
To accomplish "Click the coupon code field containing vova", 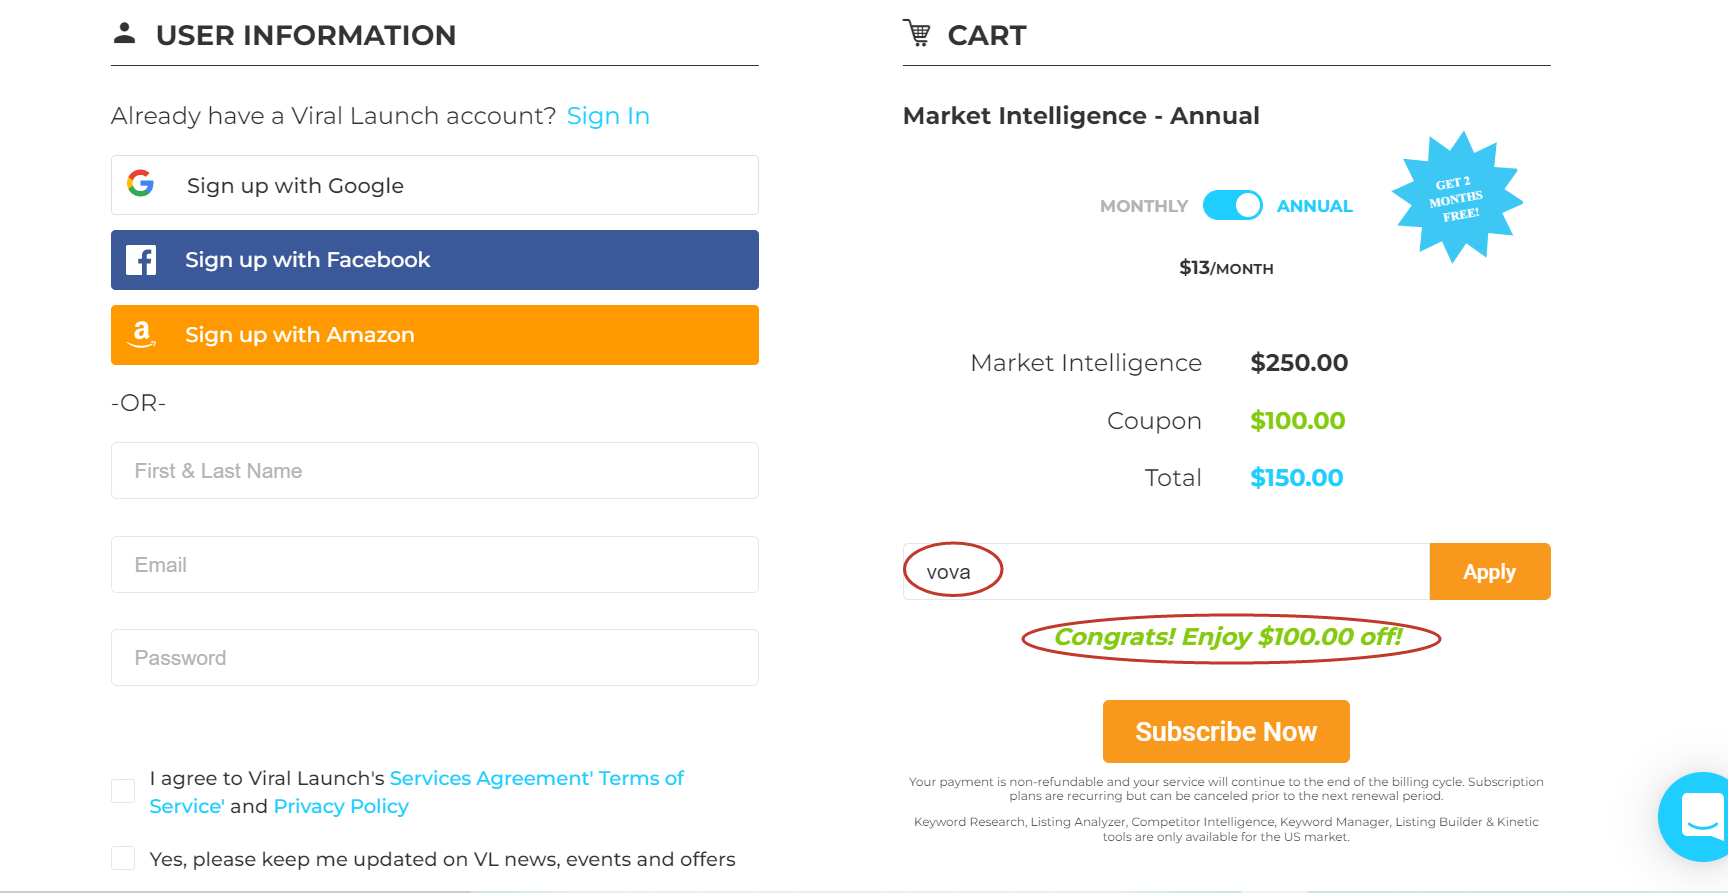I will pos(1166,572).
